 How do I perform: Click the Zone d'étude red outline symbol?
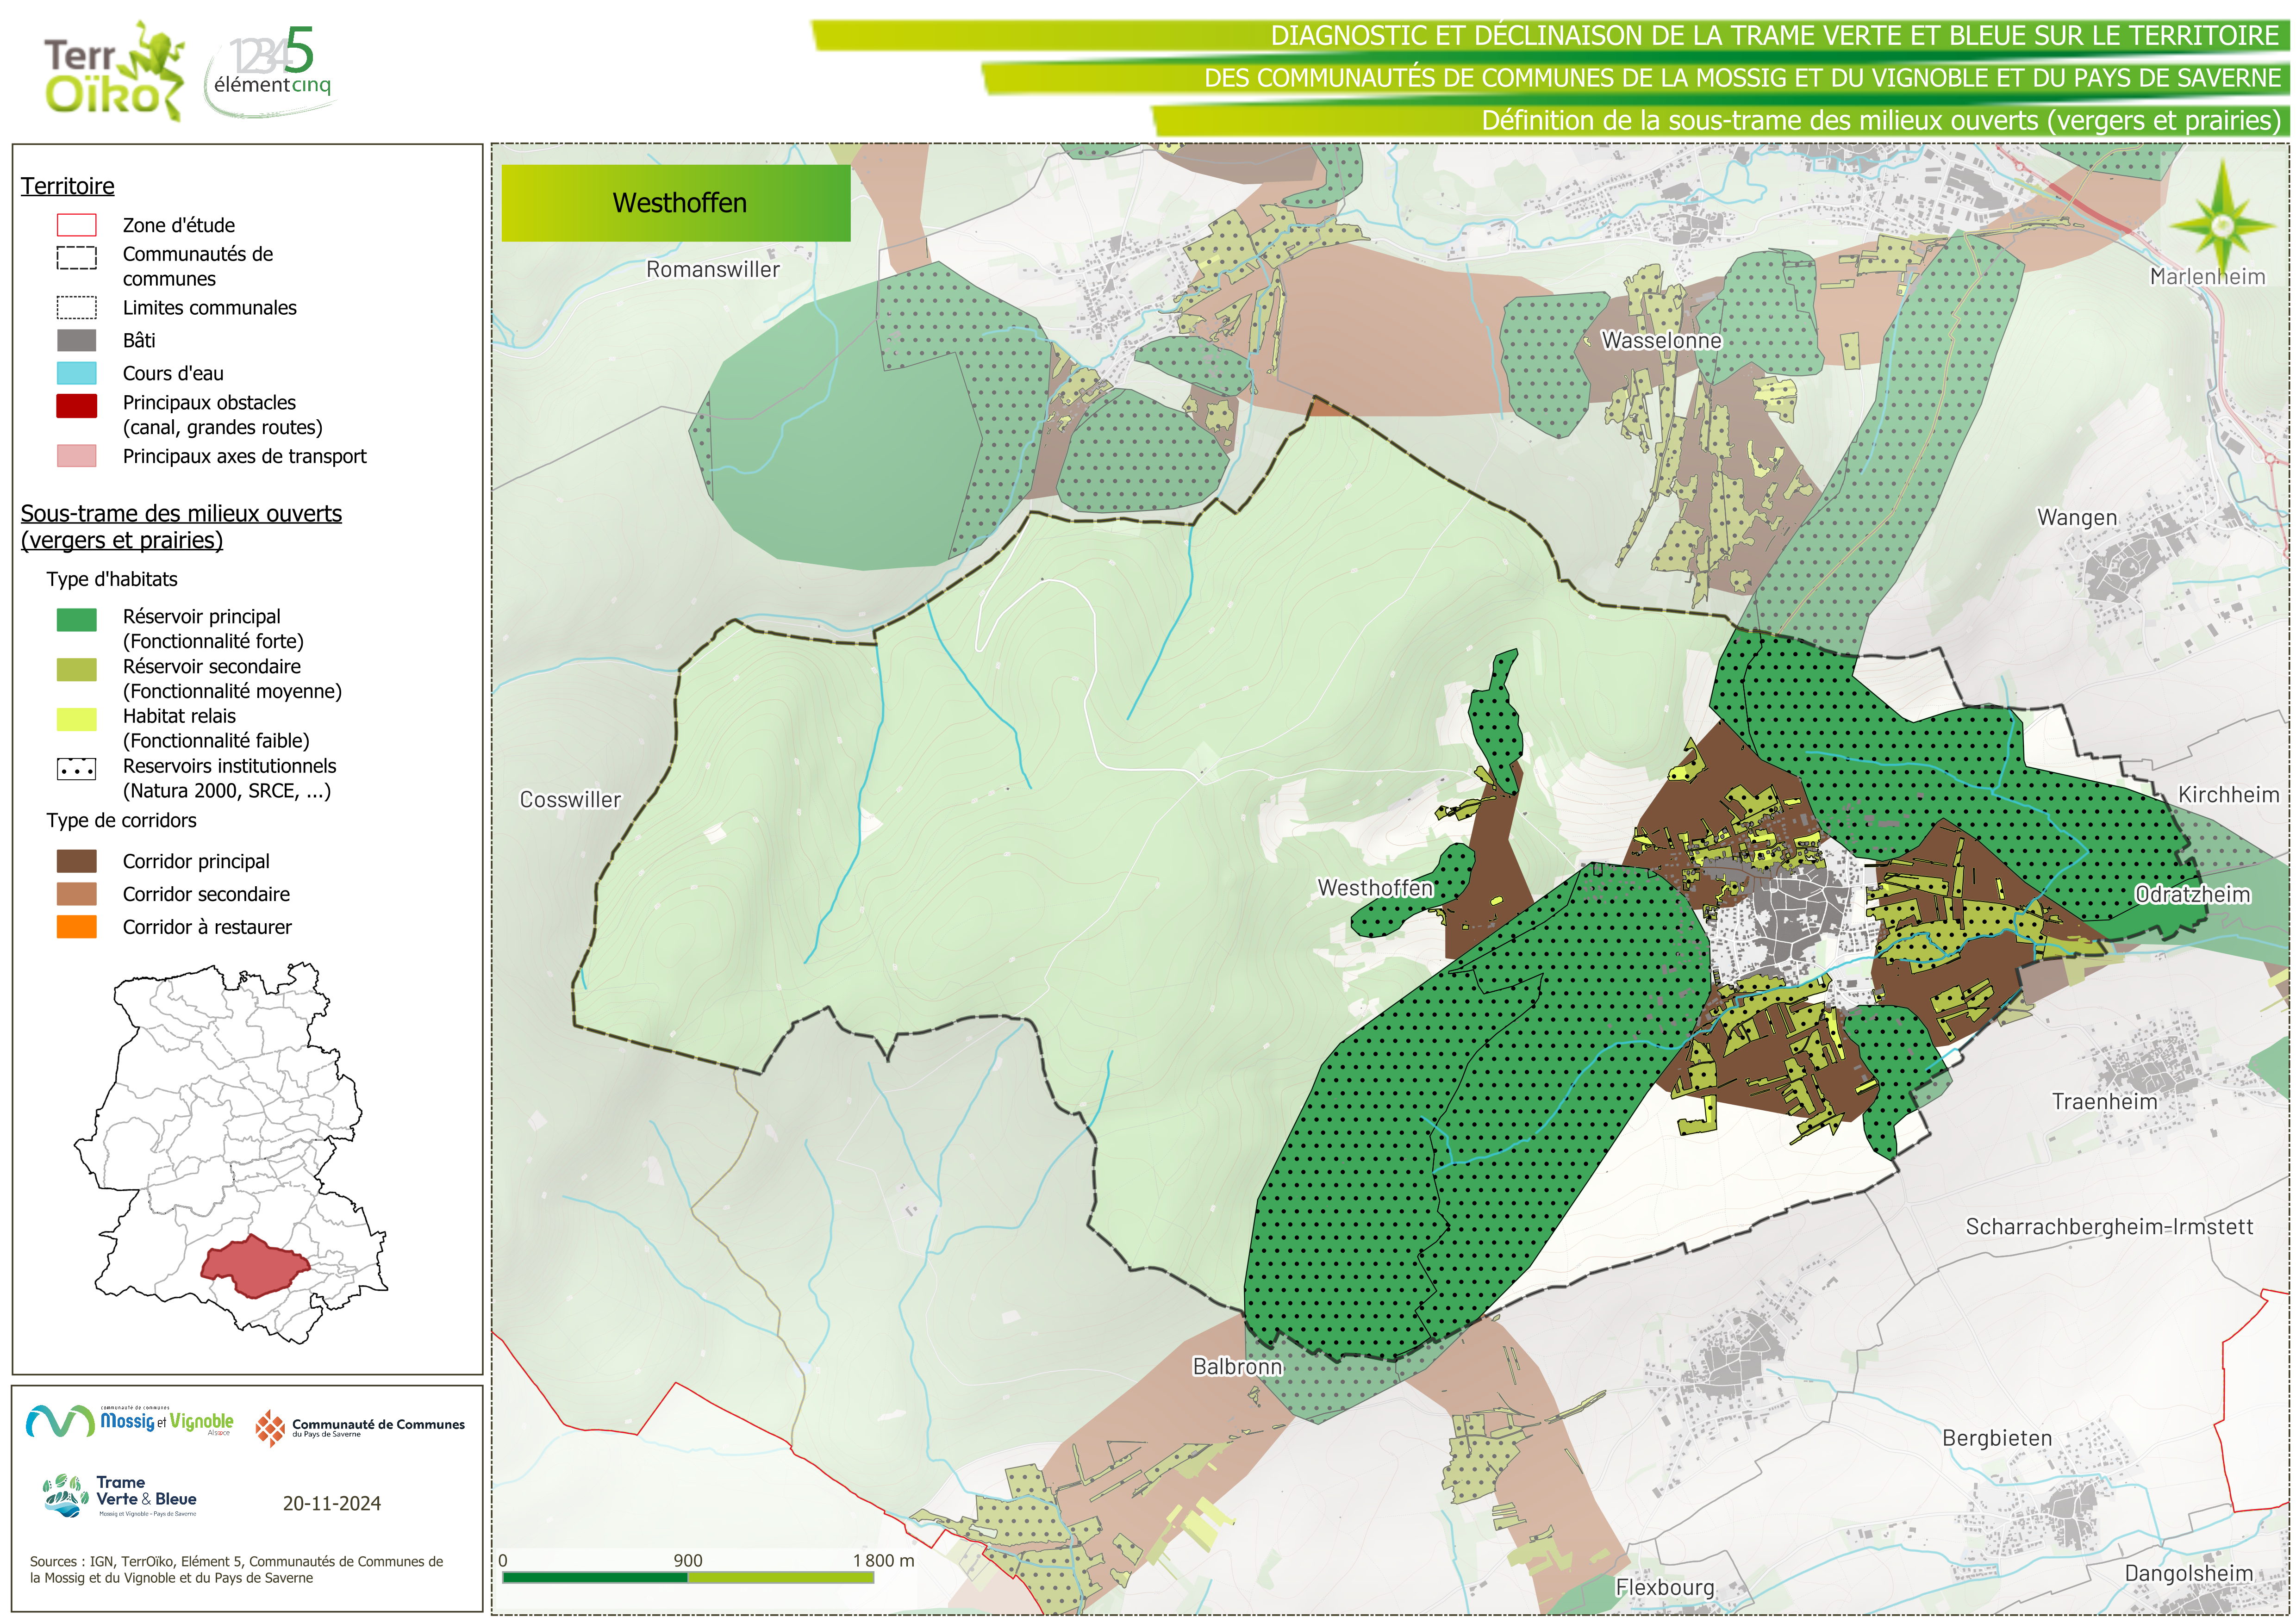(76, 225)
